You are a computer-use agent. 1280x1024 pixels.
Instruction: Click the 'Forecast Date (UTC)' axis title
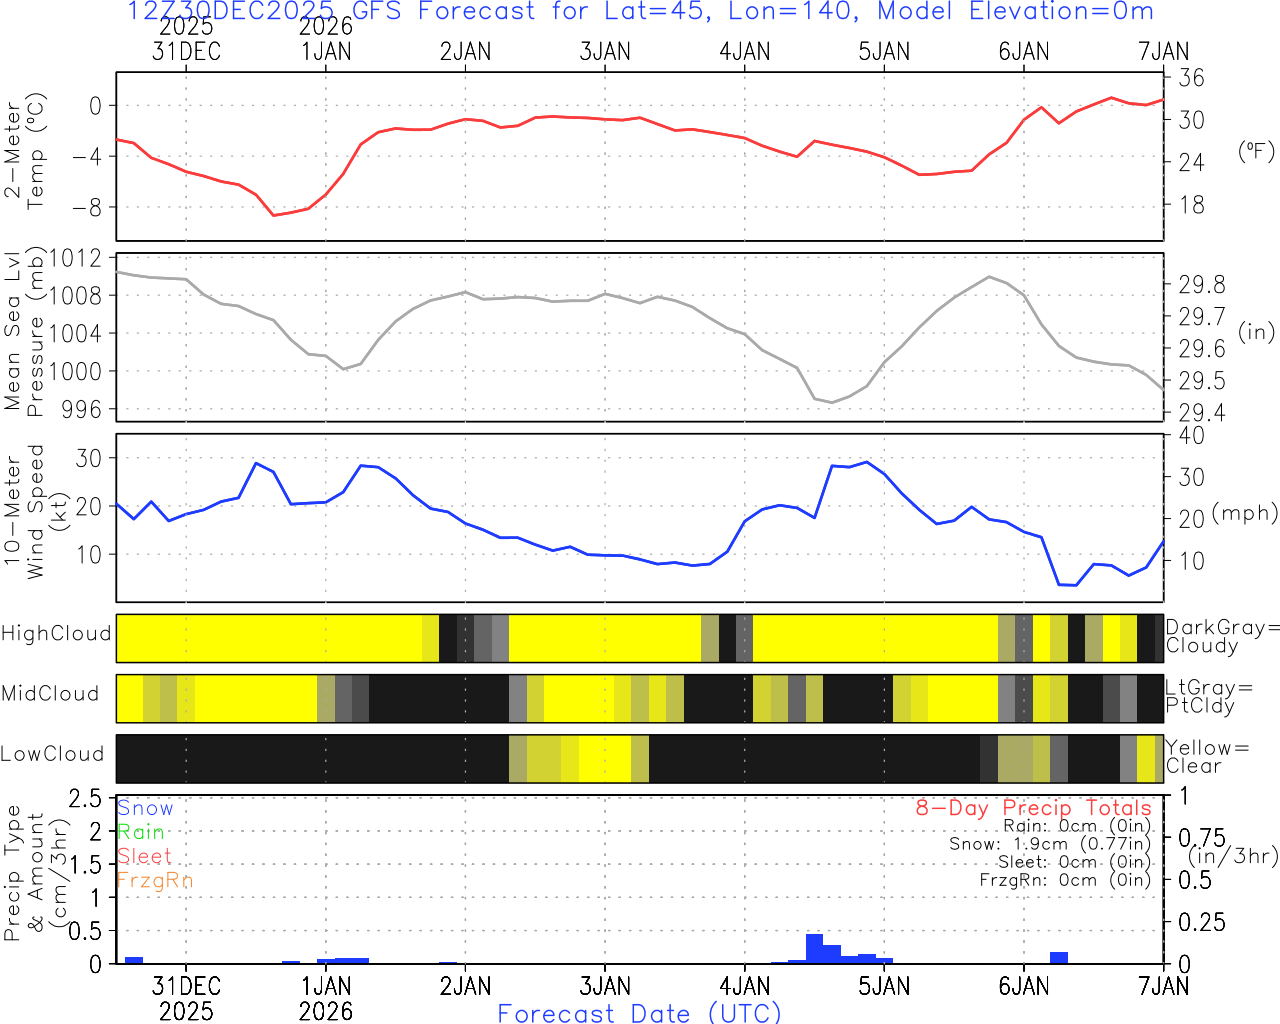(x=640, y=1013)
